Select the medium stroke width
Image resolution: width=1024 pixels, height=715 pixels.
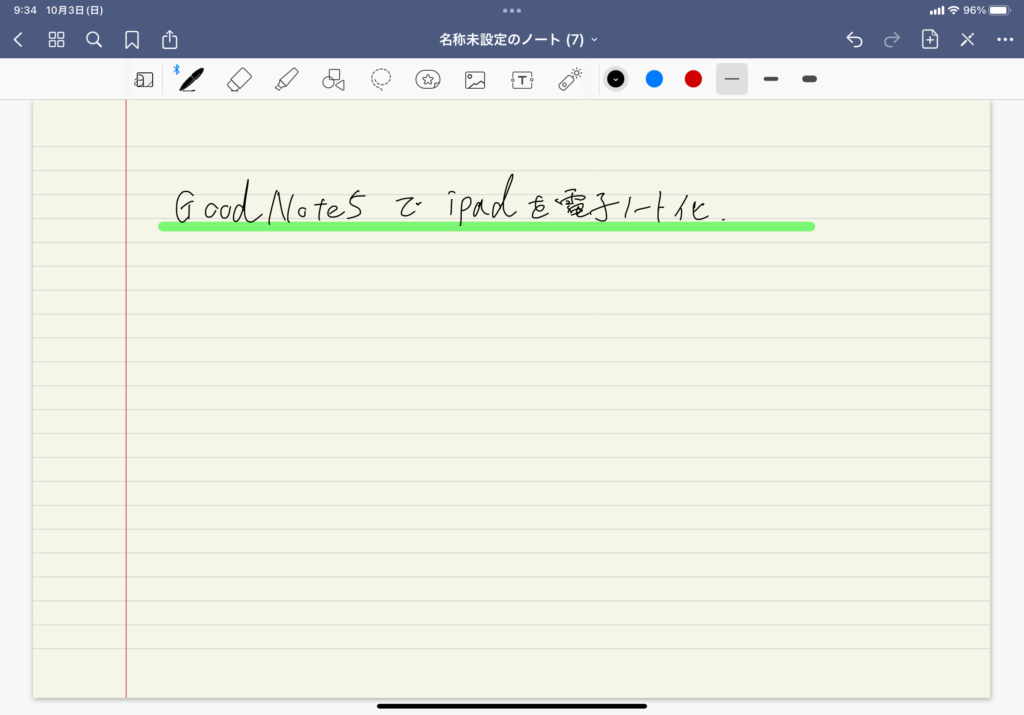point(771,79)
